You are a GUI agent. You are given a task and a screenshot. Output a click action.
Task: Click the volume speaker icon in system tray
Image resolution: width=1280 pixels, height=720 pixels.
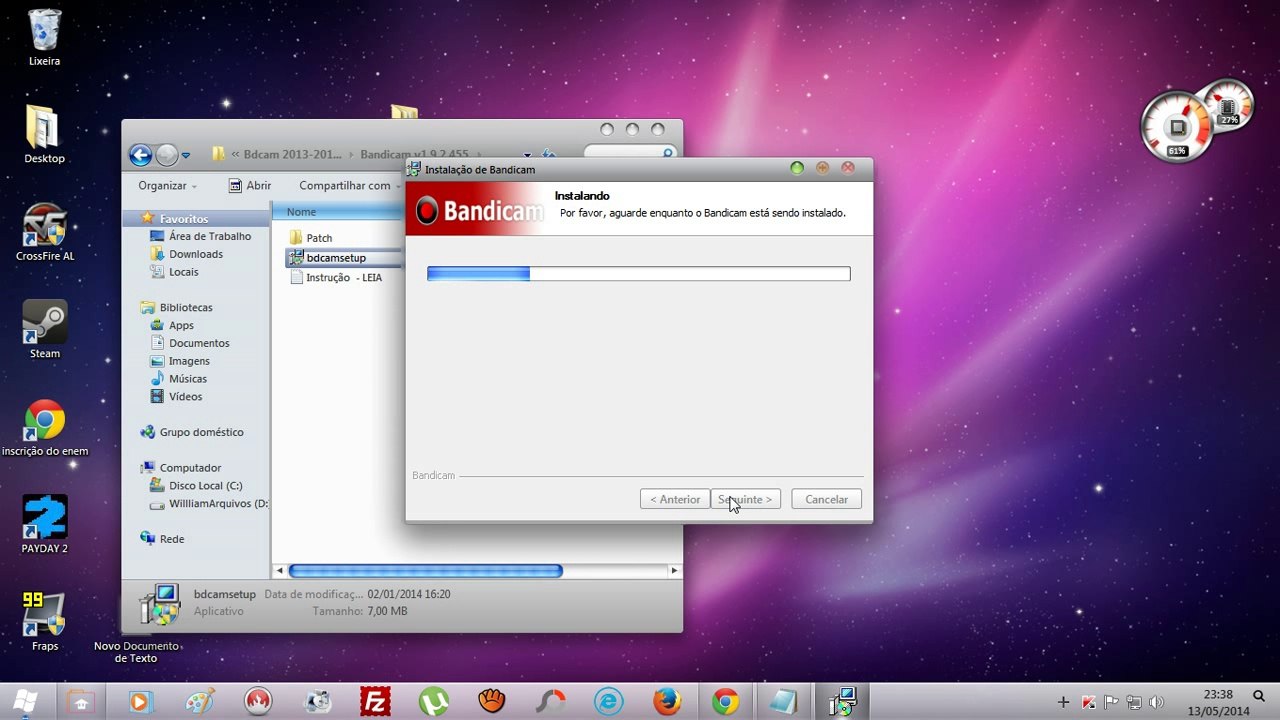[1157, 702]
